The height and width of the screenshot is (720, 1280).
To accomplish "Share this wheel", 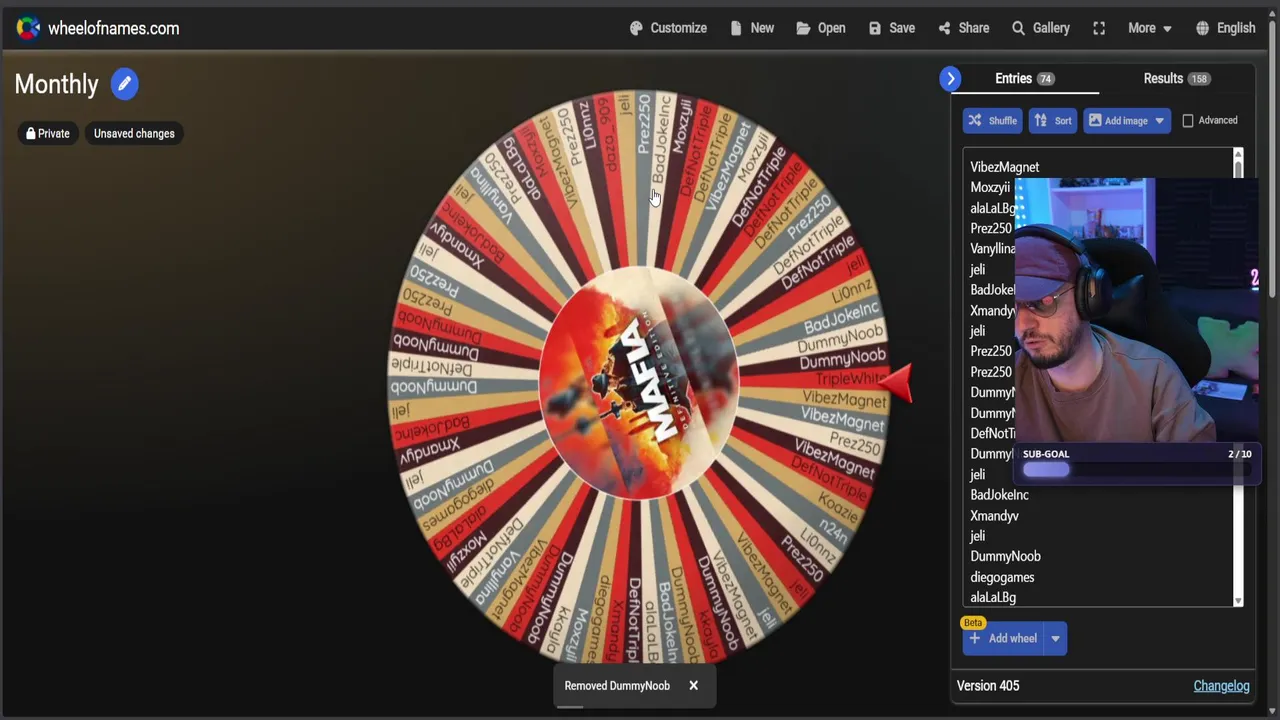I will pyautogui.click(x=964, y=28).
